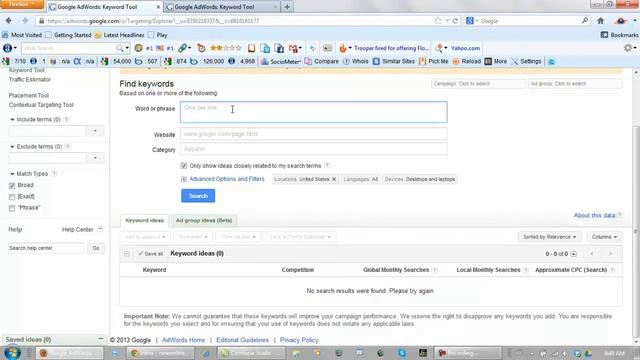Open the Firefox menu button
This screenshot has width=640, height=360.
pyautogui.click(x=22, y=4)
